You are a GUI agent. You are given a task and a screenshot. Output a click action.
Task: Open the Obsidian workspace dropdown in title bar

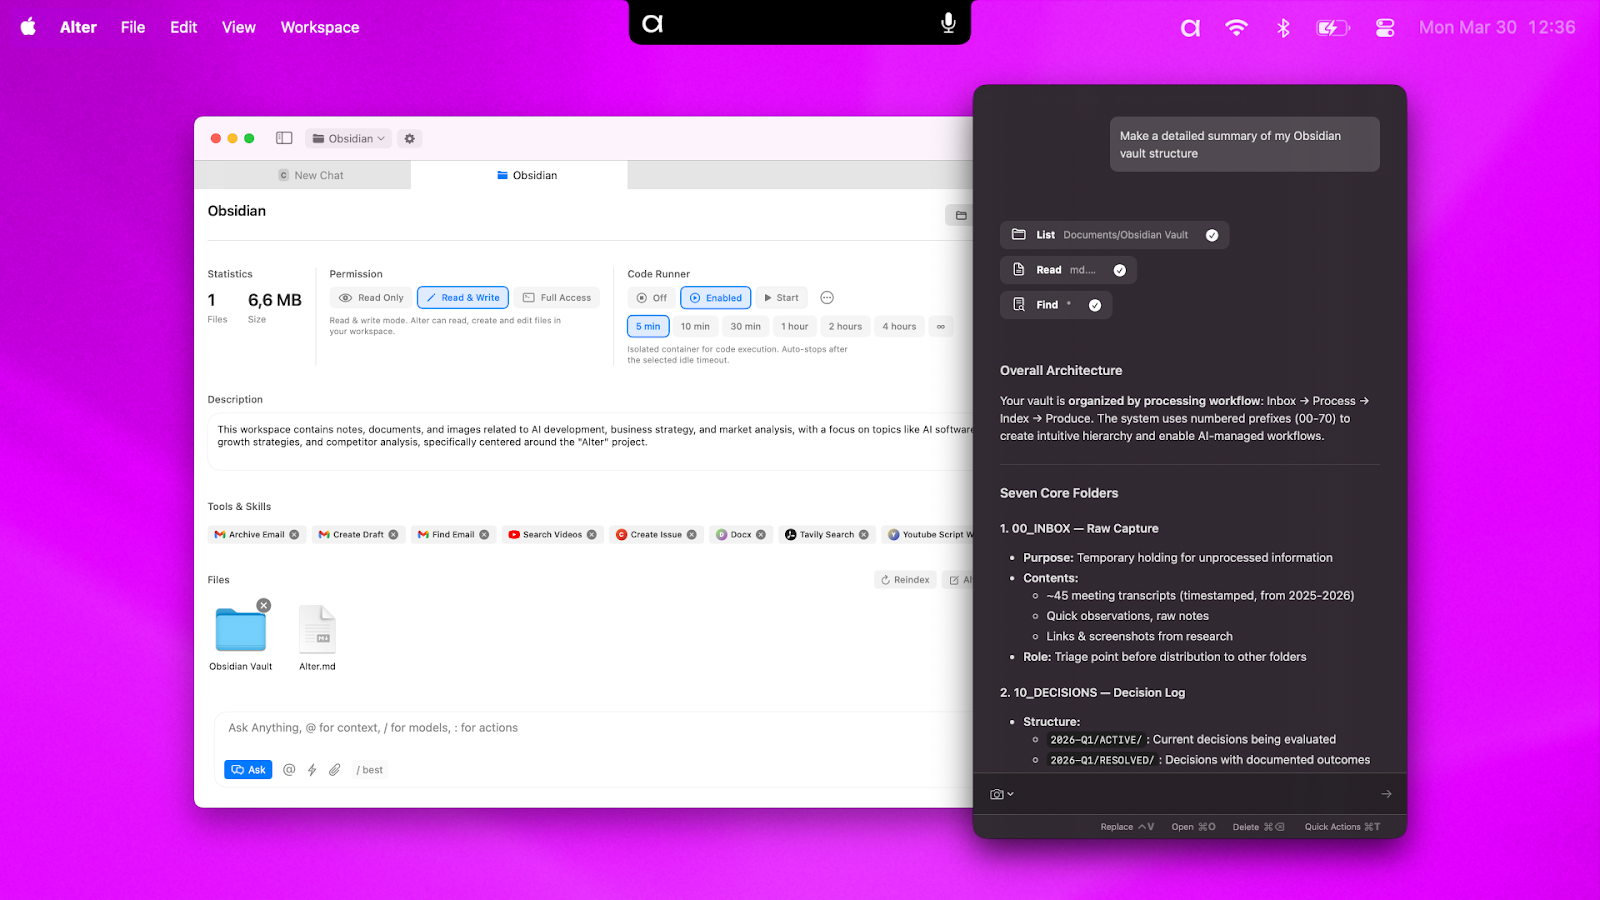pyautogui.click(x=347, y=138)
